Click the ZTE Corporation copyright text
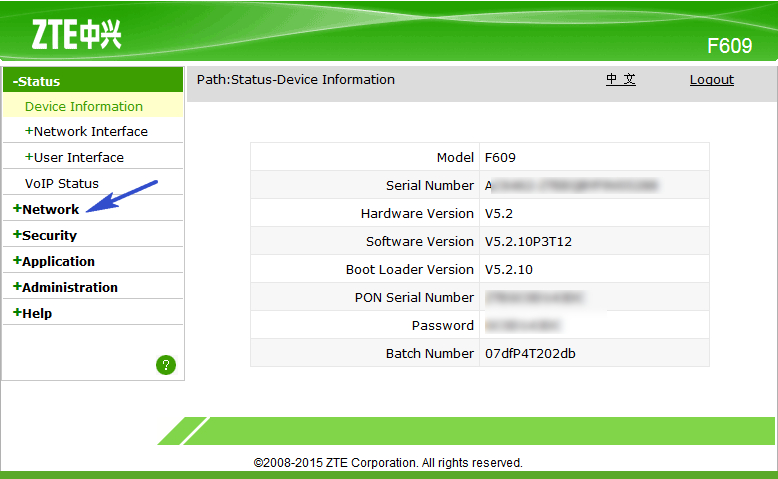Viewport: 778px width, 479px height. 388,463
